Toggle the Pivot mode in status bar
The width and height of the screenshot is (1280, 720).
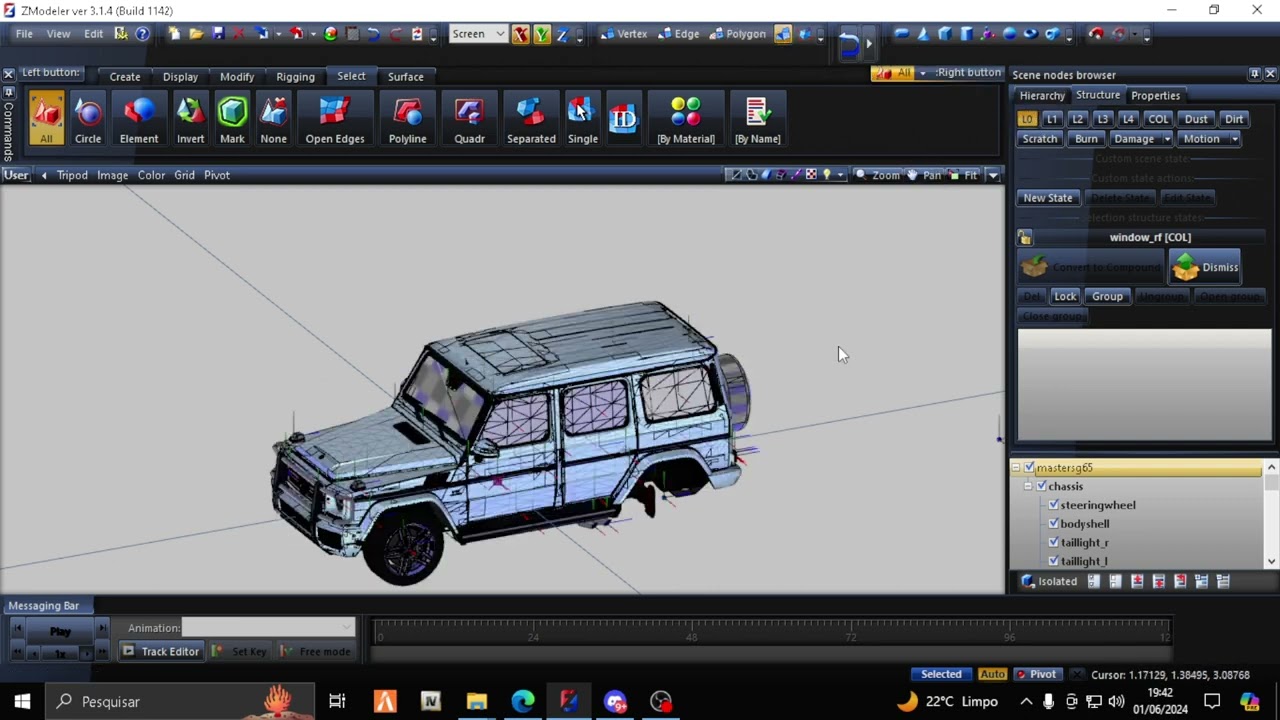[1037, 674]
